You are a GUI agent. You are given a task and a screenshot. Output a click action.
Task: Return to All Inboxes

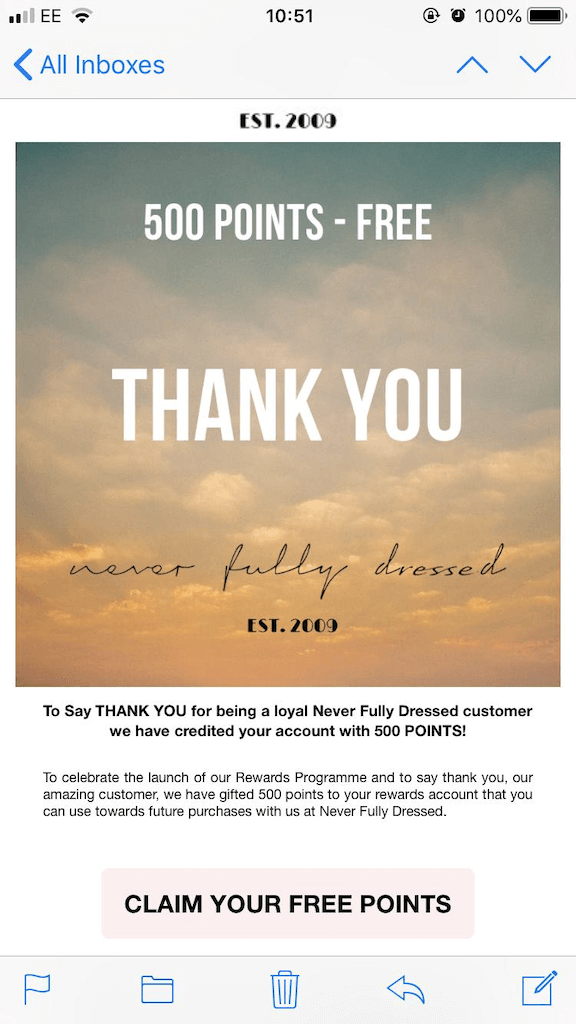[100, 64]
